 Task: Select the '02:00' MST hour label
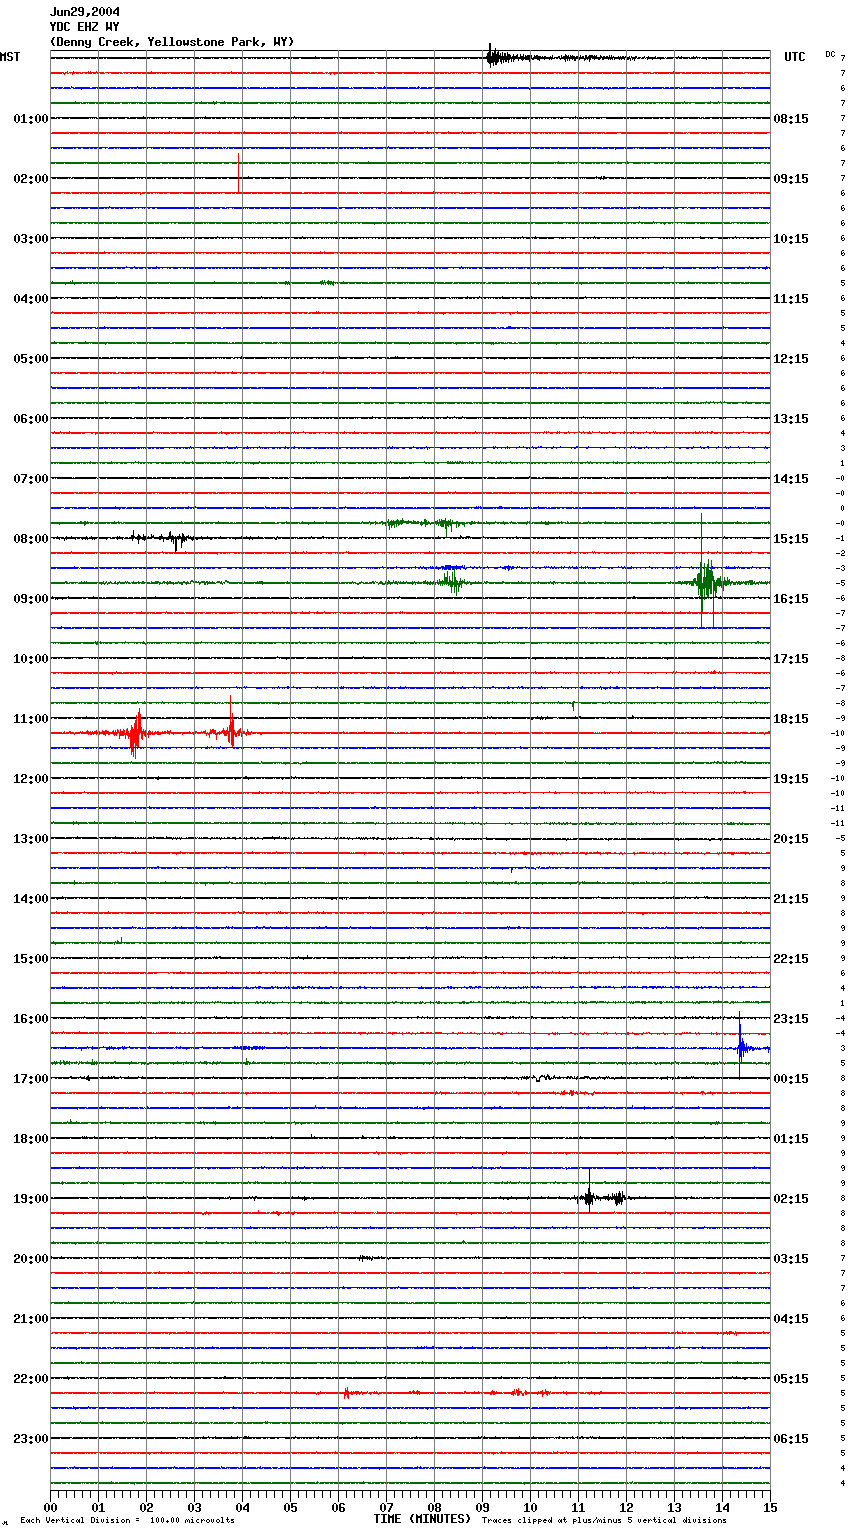point(31,179)
